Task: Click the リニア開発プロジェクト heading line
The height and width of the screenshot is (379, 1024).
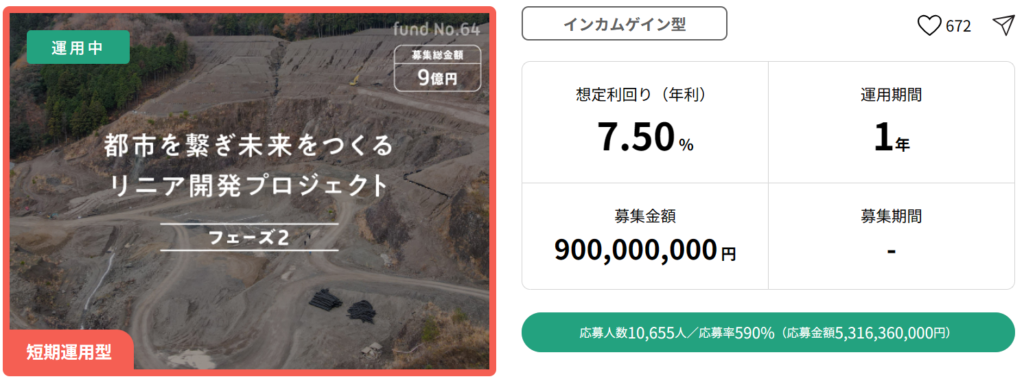Action: tap(250, 186)
